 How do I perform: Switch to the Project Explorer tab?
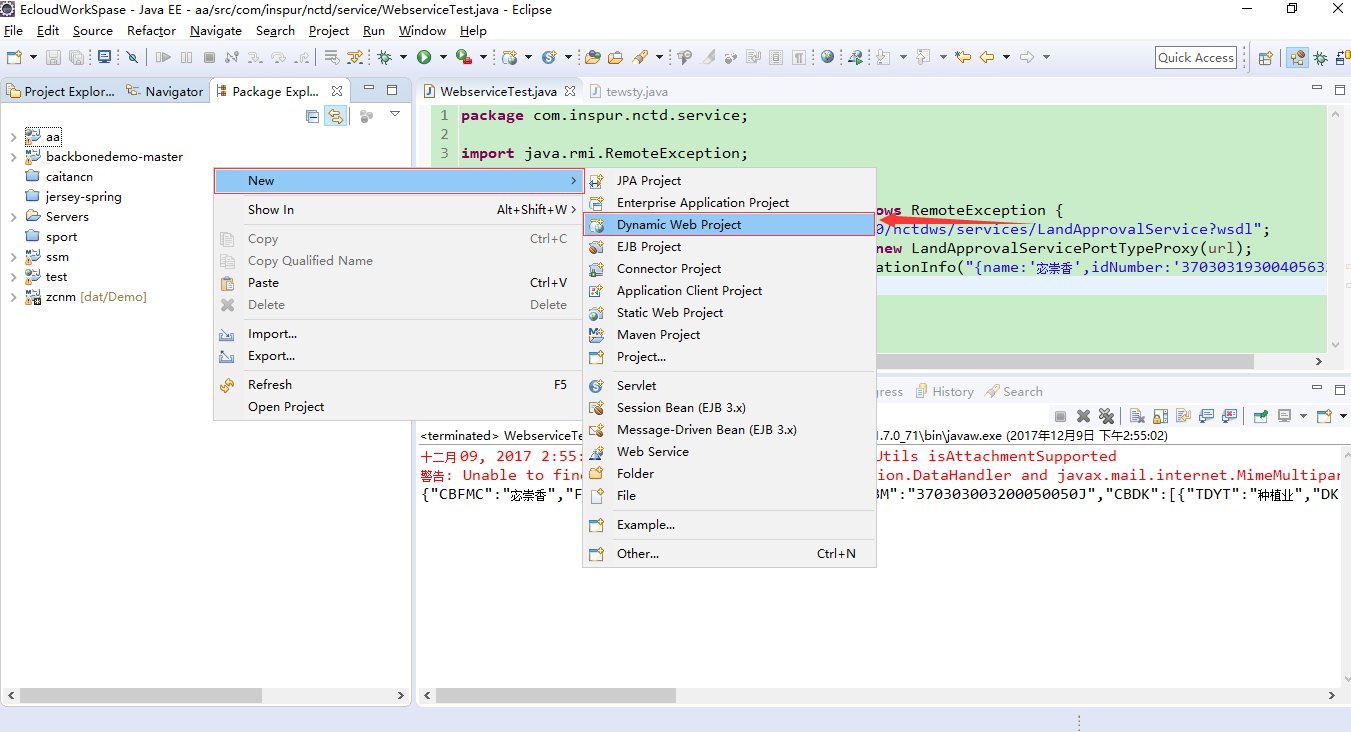[x=61, y=91]
